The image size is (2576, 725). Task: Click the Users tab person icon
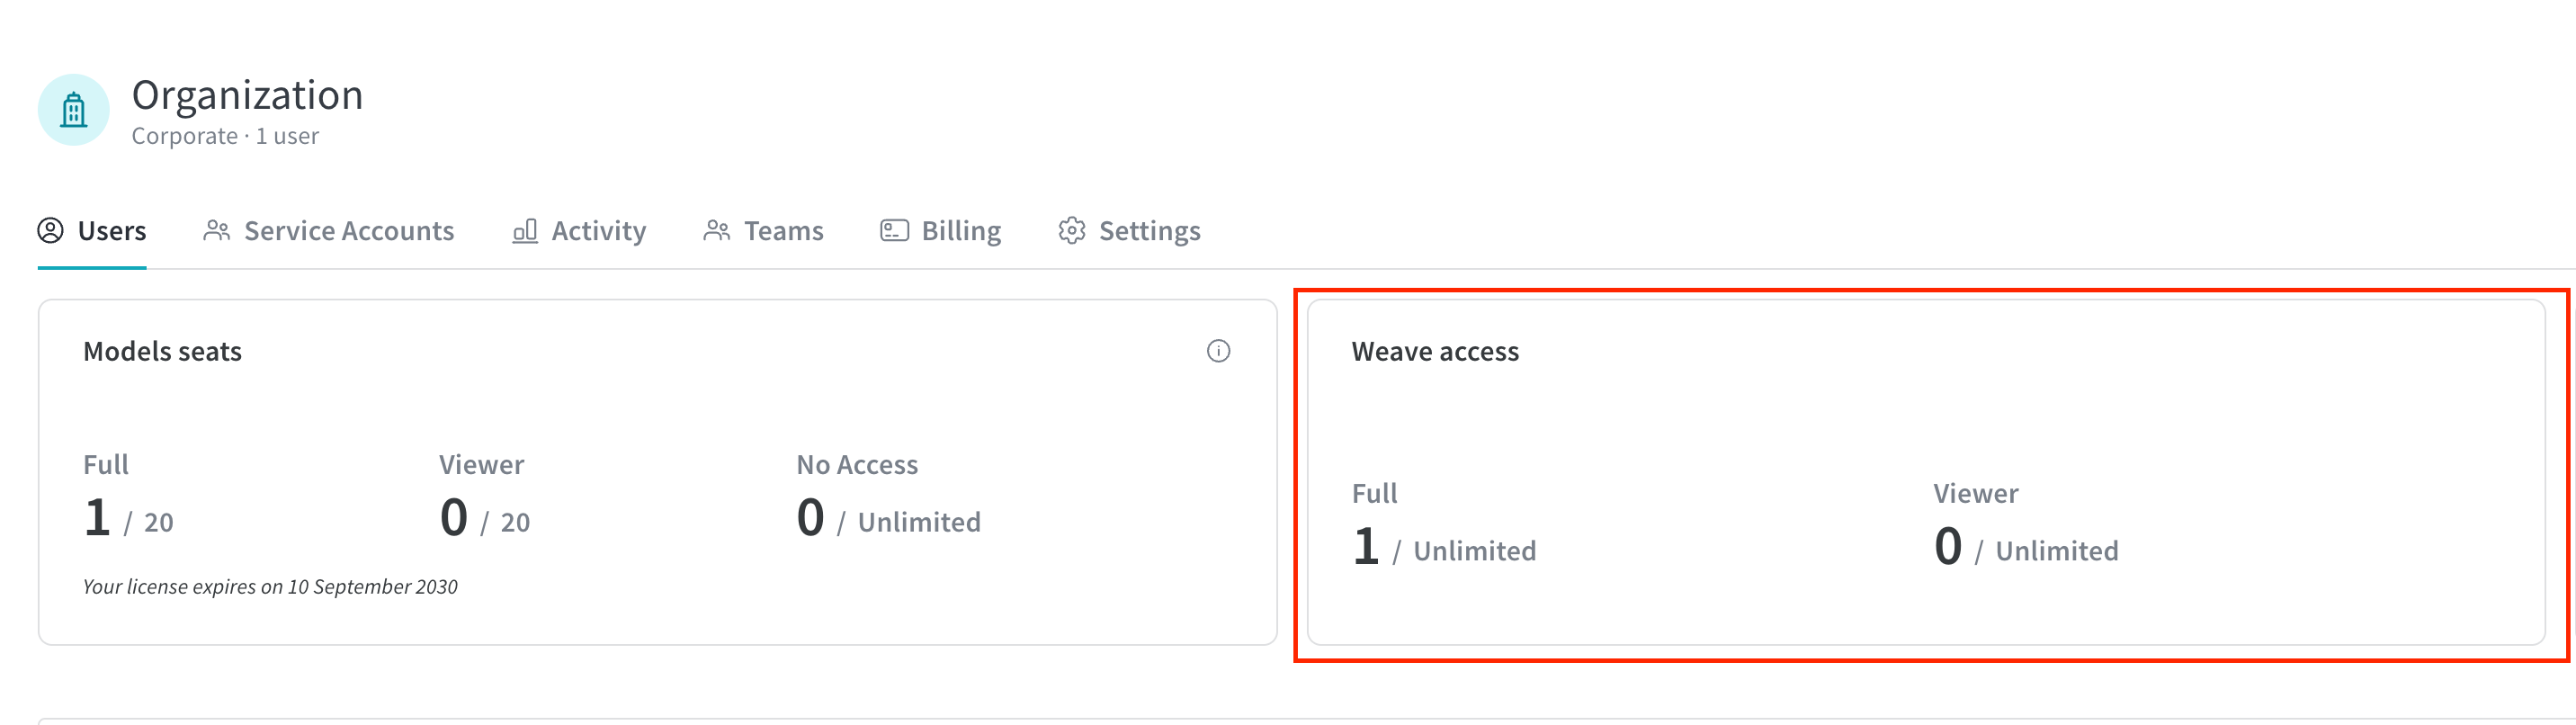[50, 231]
